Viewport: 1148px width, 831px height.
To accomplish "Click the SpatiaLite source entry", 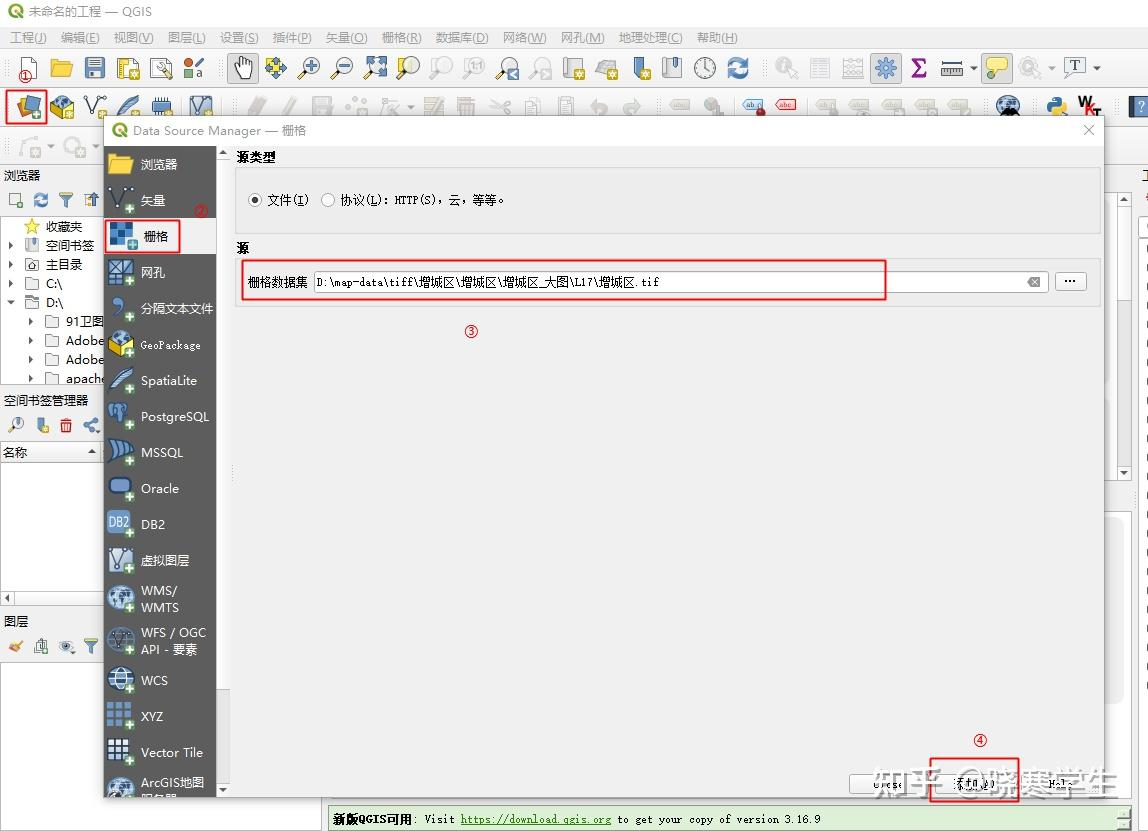I will (160, 381).
